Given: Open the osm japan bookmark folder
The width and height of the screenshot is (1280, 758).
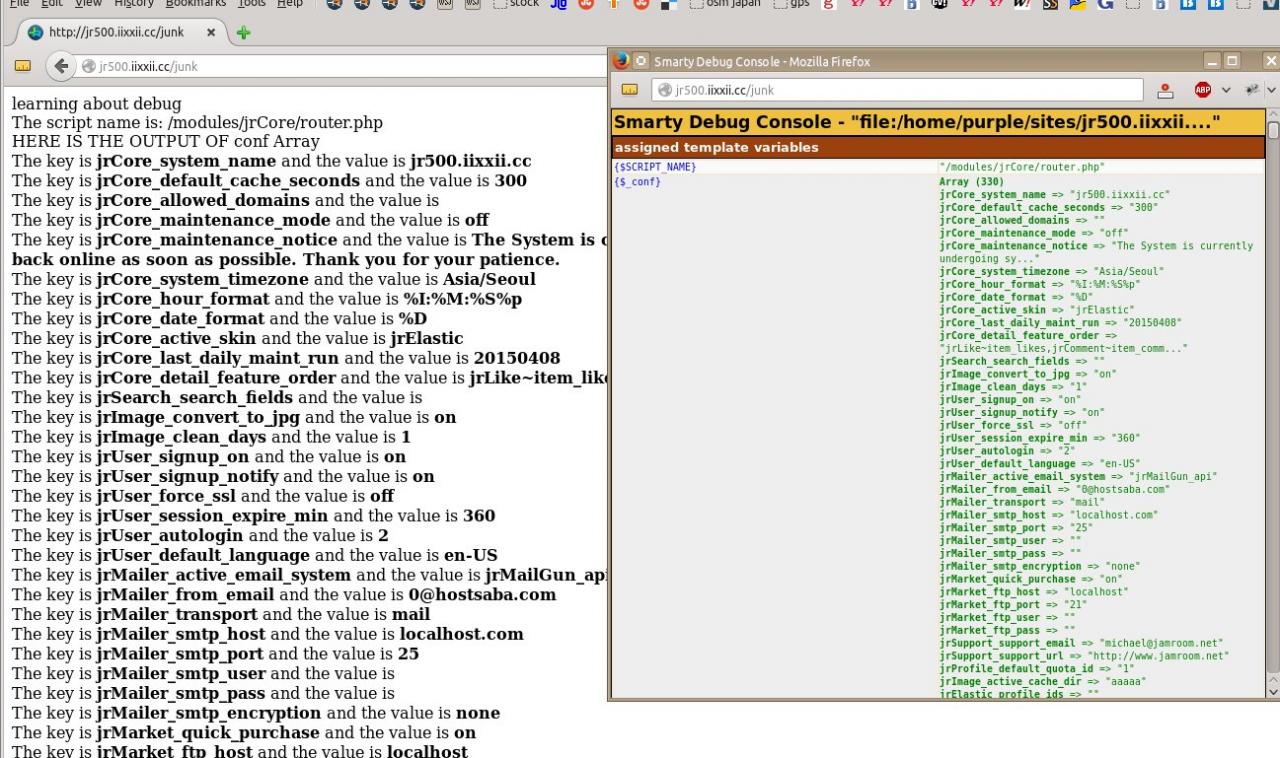Looking at the screenshot, I should click(727, 5).
